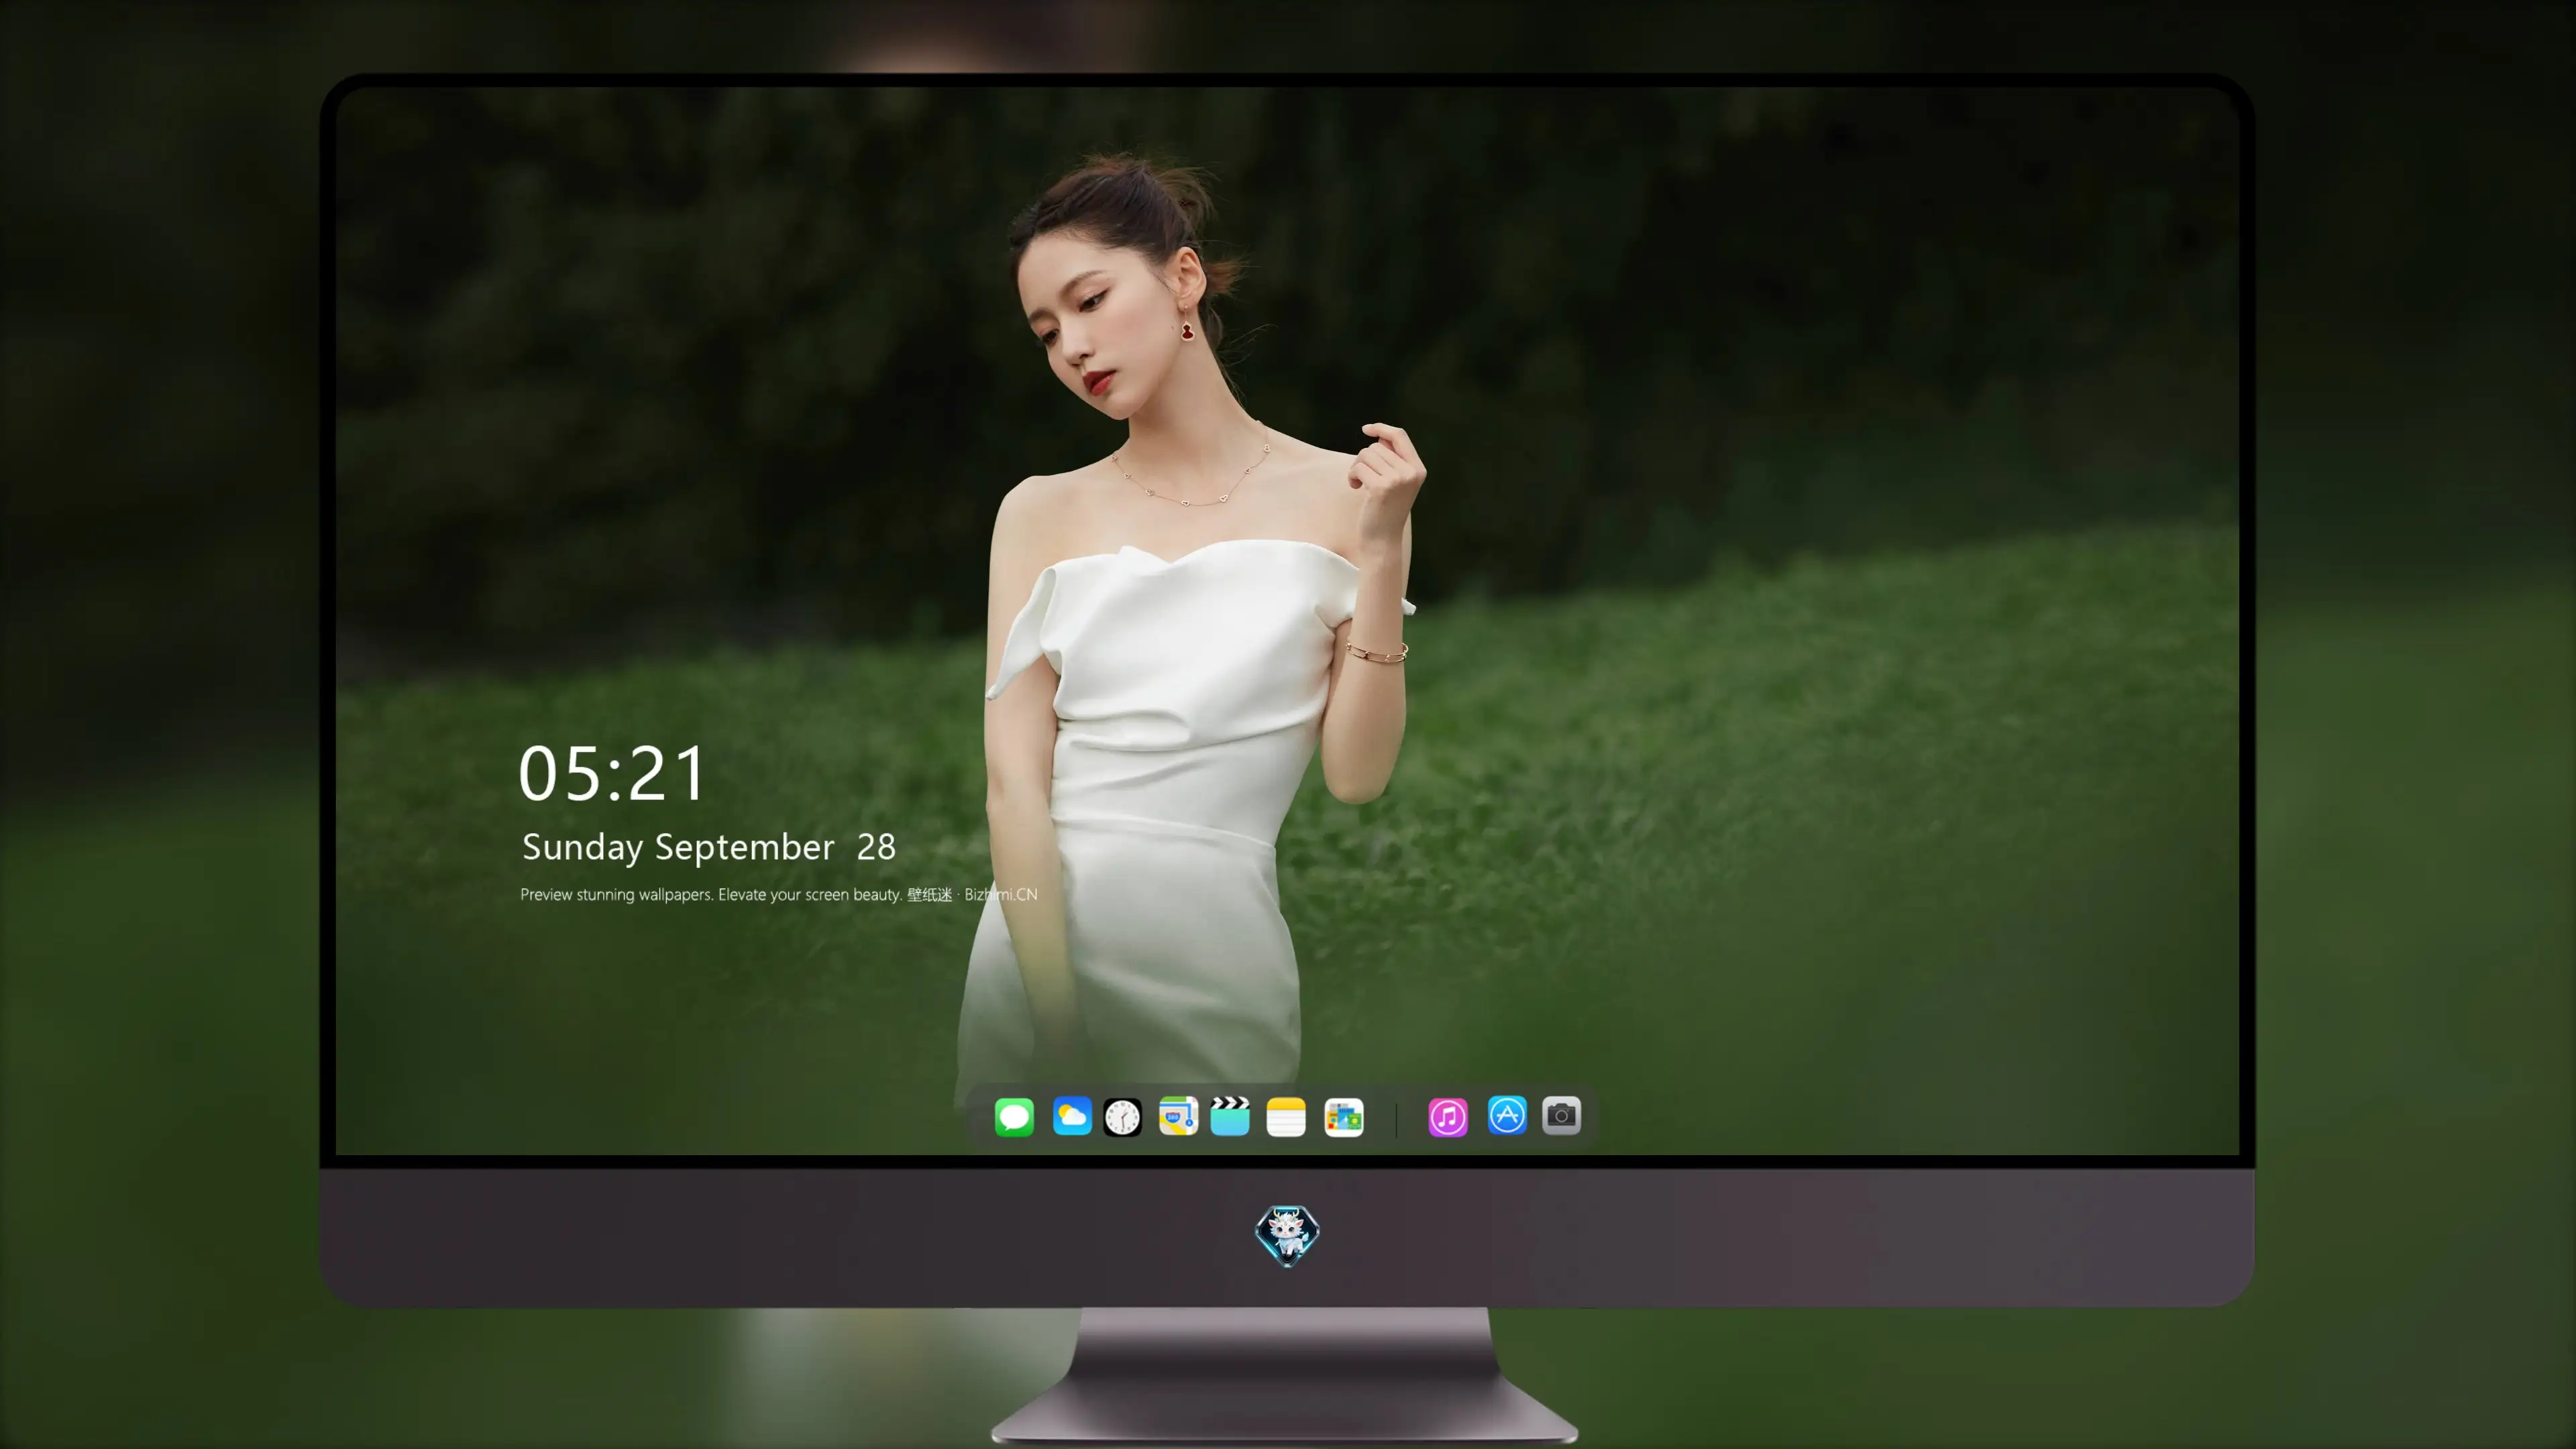Open the Weather app in the dock
Viewport: 2576px width, 1449px height.
click(x=1072, y=1116)
